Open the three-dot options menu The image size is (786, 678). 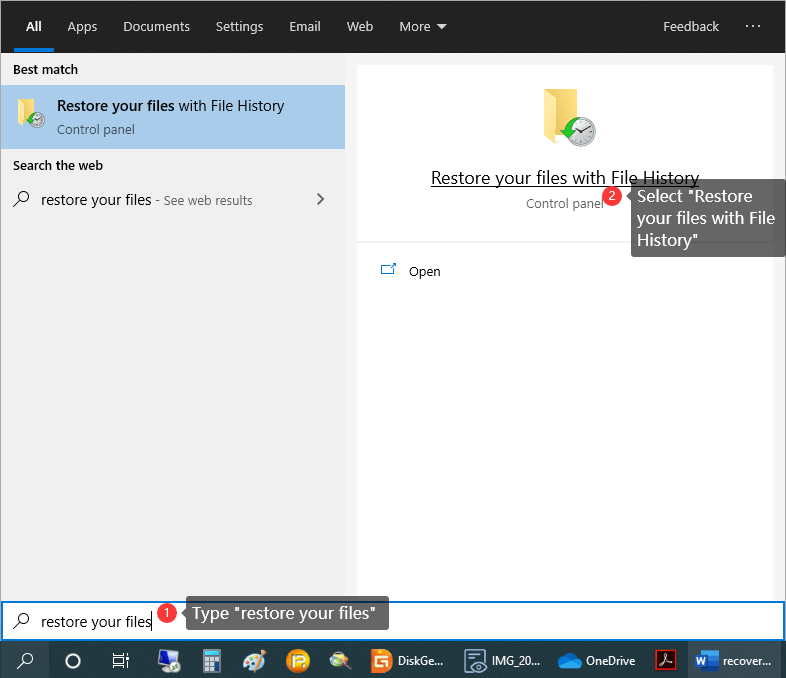(x=753, y=27)
